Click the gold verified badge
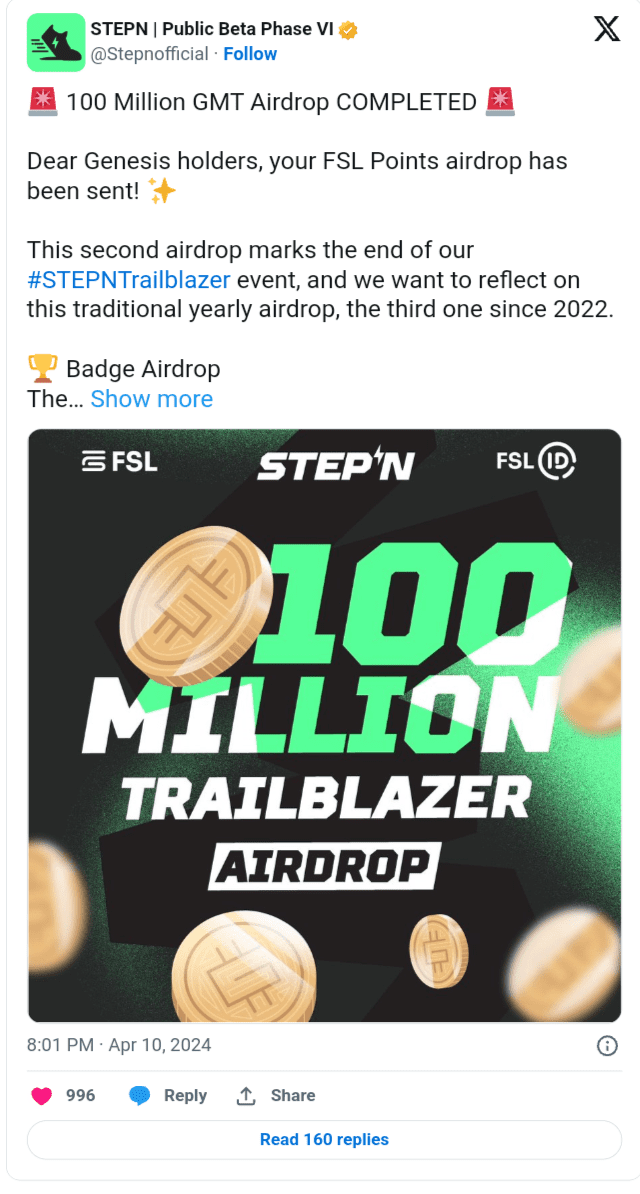The height and width of the screenshot is (1194, 640). (348, 29)
